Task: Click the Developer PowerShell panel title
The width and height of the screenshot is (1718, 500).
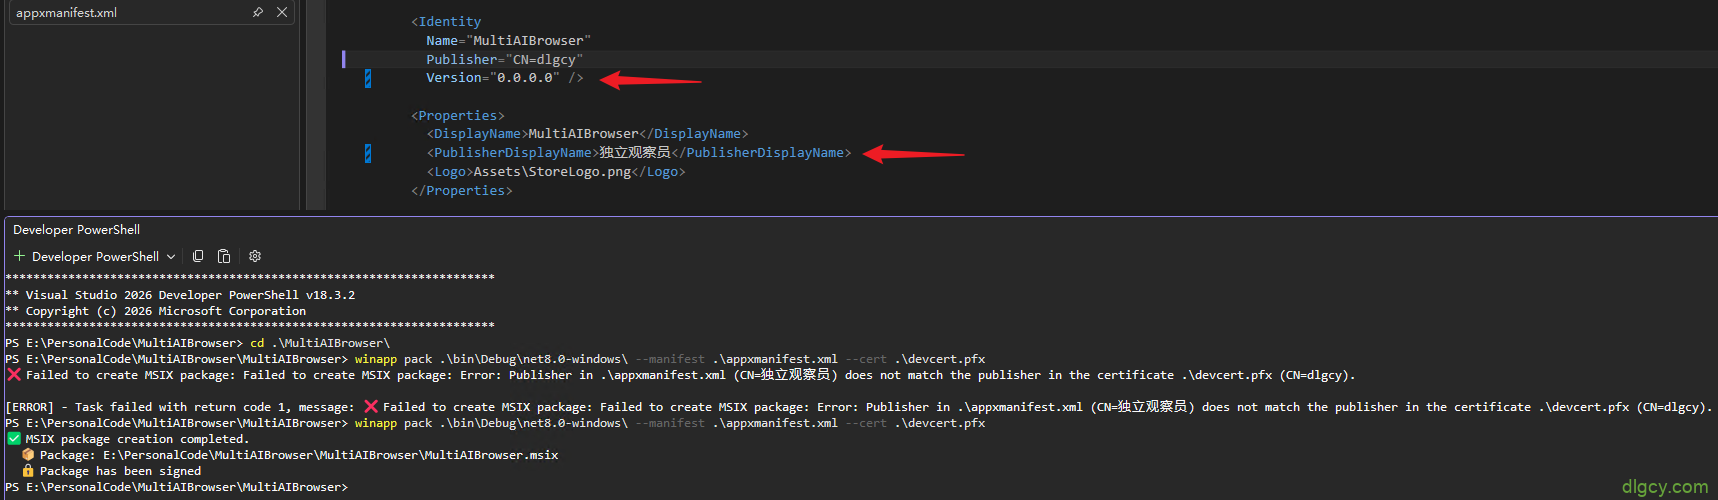Action: pyautogui.click(x=76, y=230)
